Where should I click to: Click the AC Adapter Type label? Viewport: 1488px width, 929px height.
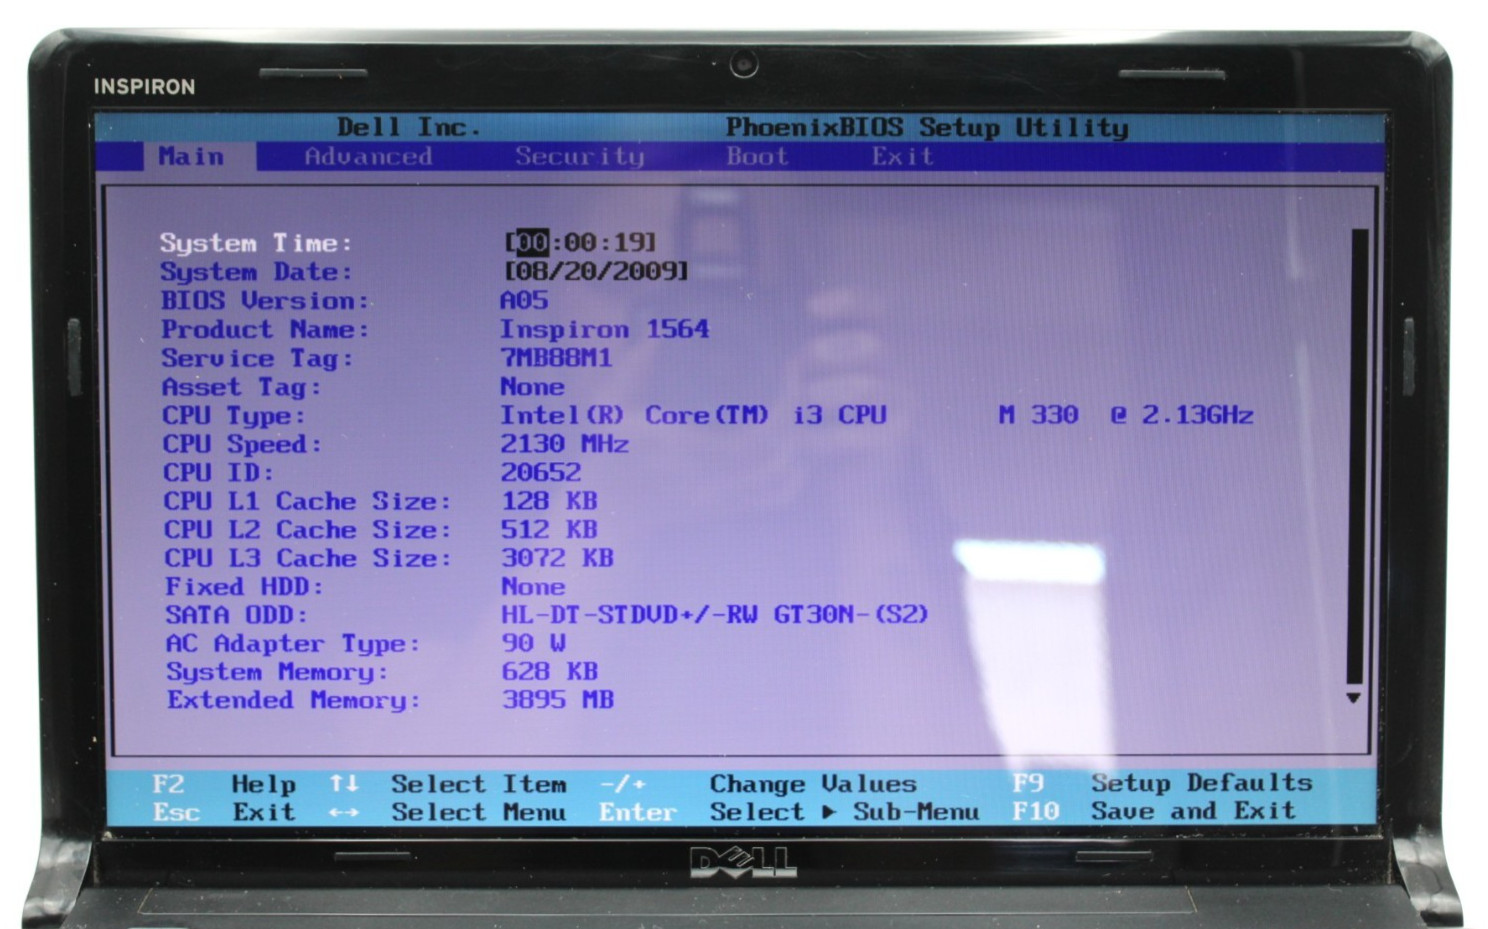click(292, 644)
